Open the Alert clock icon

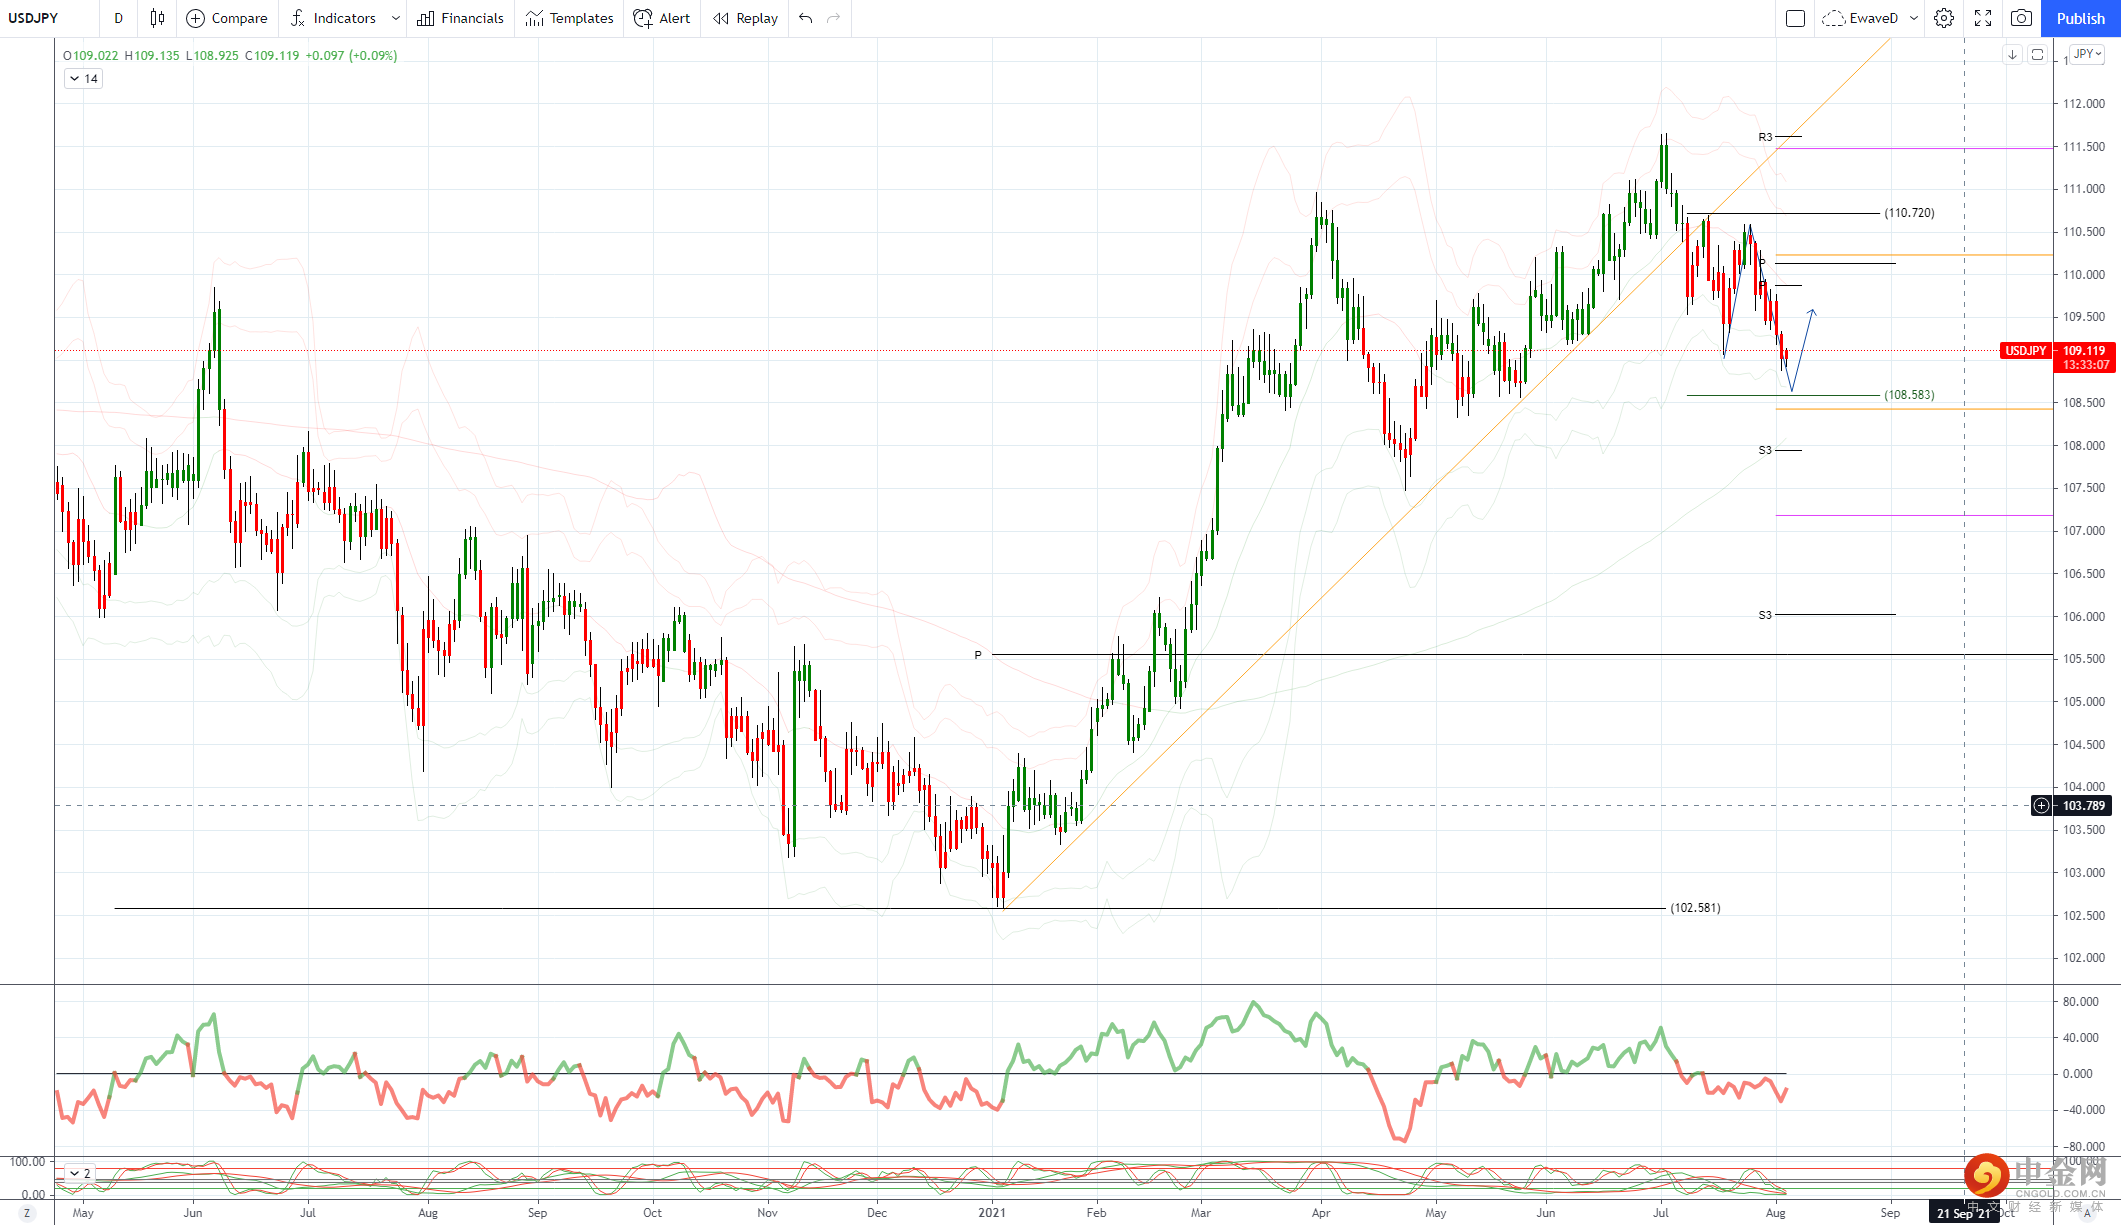pyautogui.click(x=643, y=18)
